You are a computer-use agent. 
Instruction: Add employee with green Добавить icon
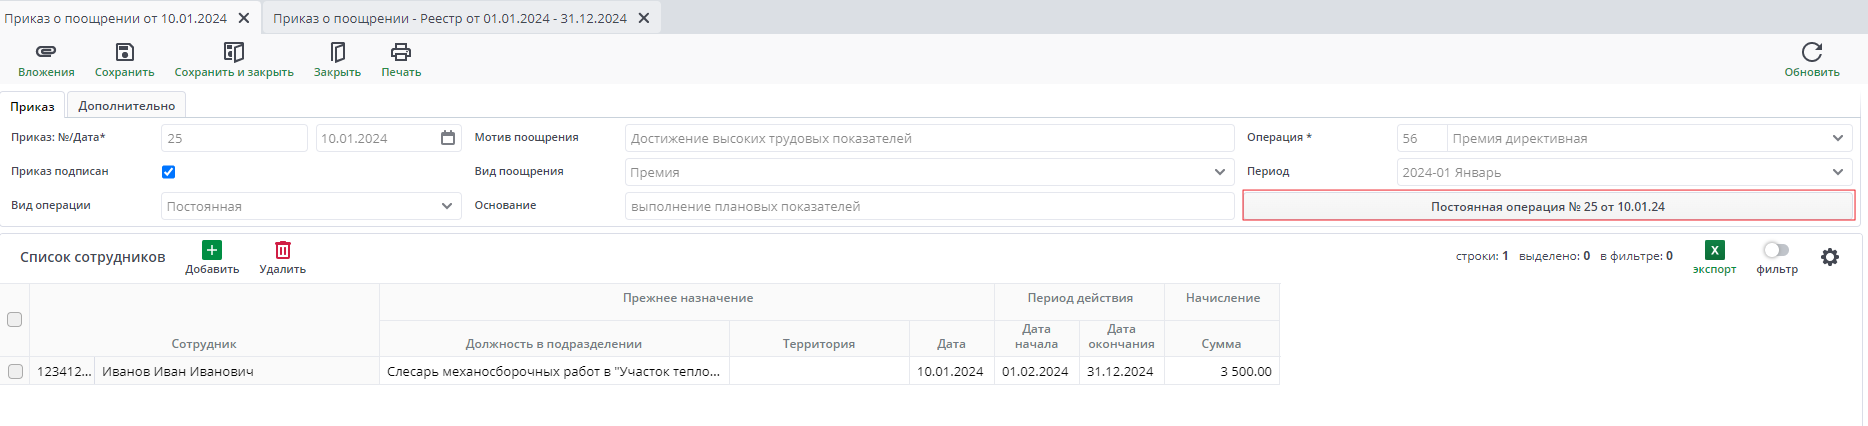click(212, 250)
